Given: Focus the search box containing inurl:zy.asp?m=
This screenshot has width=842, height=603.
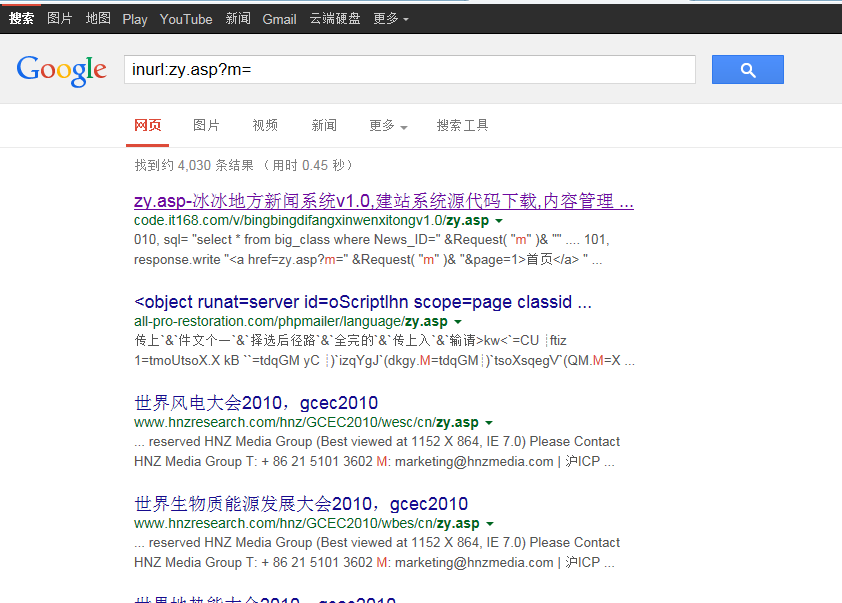Looking at the screenshot, I should click(410, 69).
